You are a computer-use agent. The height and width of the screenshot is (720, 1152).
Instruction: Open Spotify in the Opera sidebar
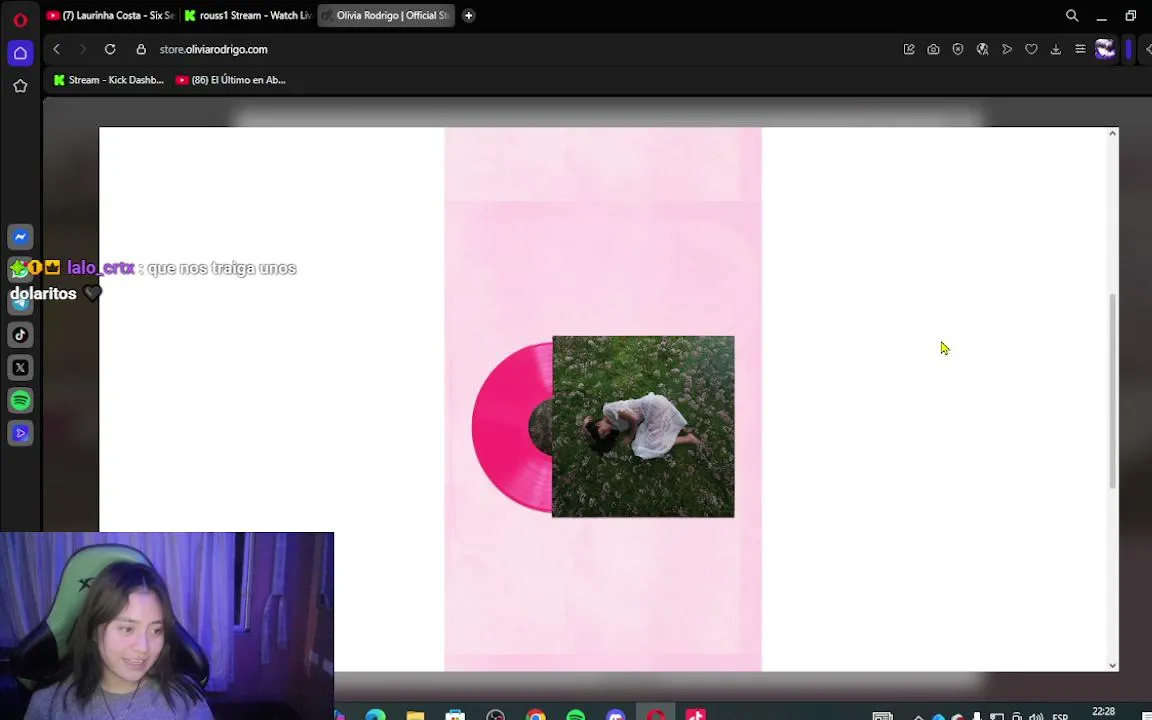(x=21, y=400)
